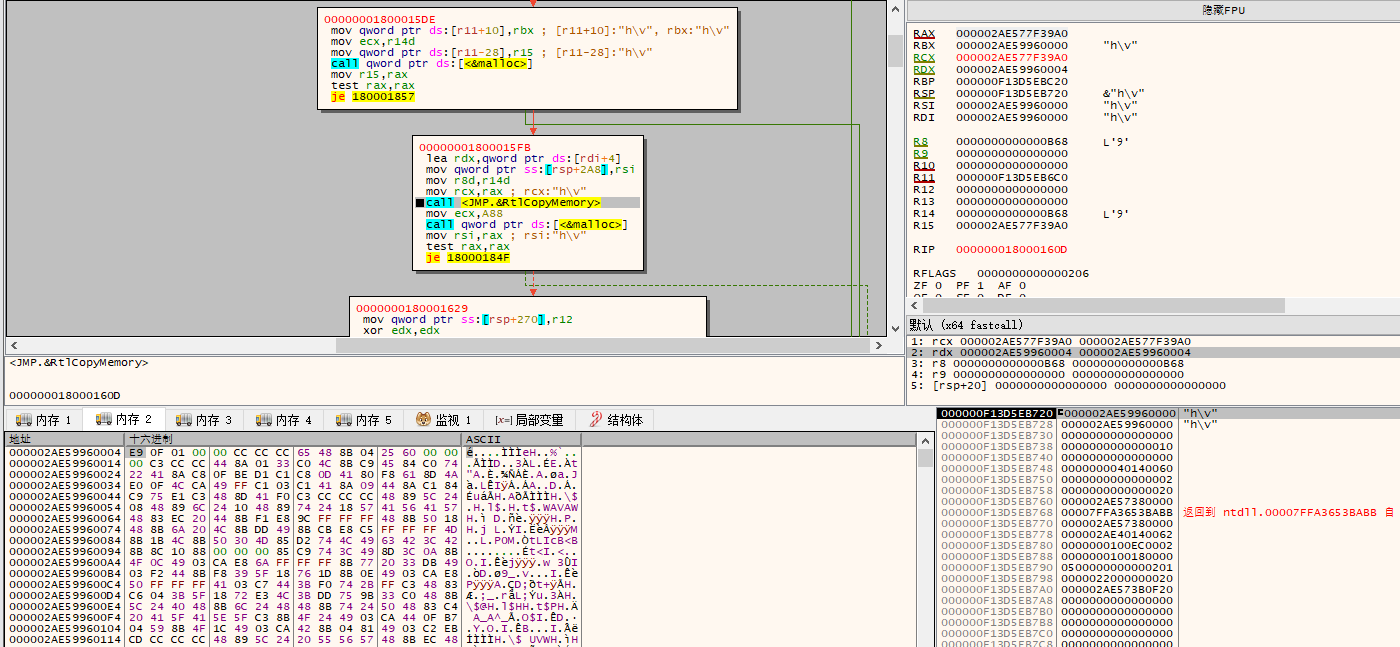Select the mov r15,rax instruction

369,75
